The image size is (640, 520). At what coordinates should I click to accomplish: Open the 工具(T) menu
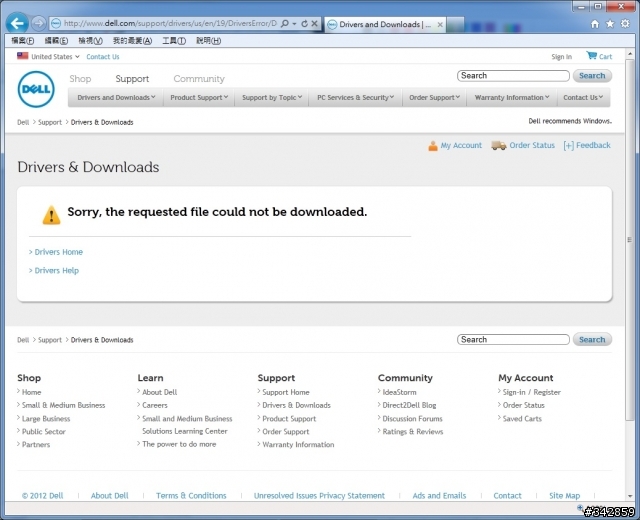click(x=174, y=40)
